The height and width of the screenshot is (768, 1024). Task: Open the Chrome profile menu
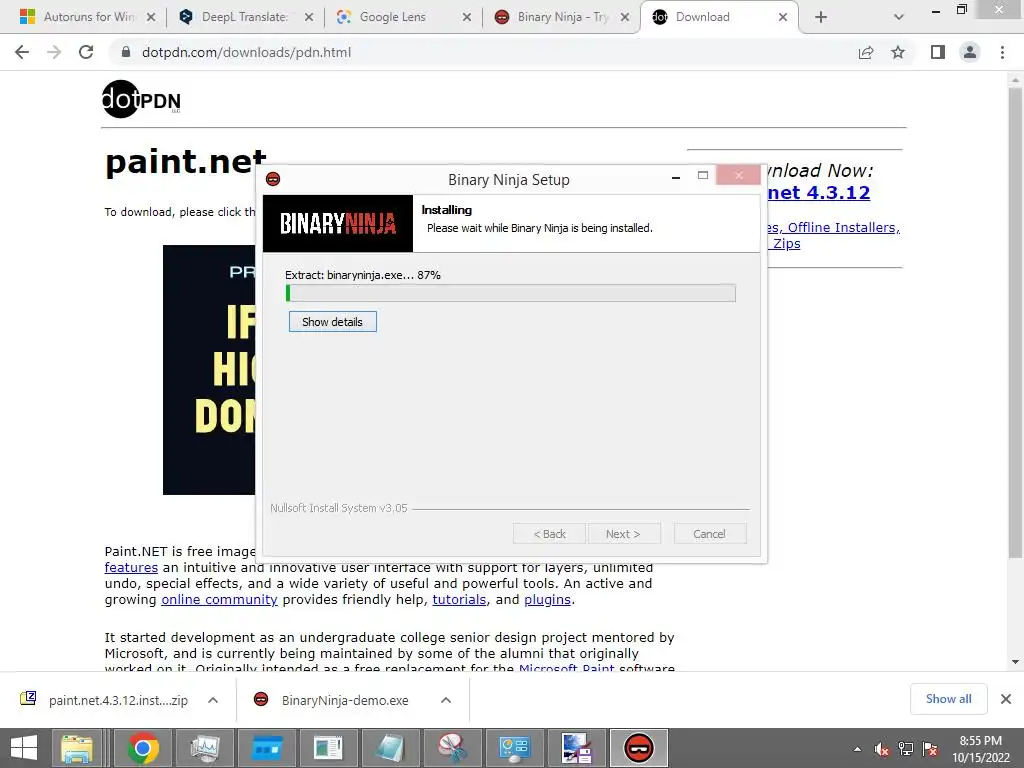click(x=970, y=52)
